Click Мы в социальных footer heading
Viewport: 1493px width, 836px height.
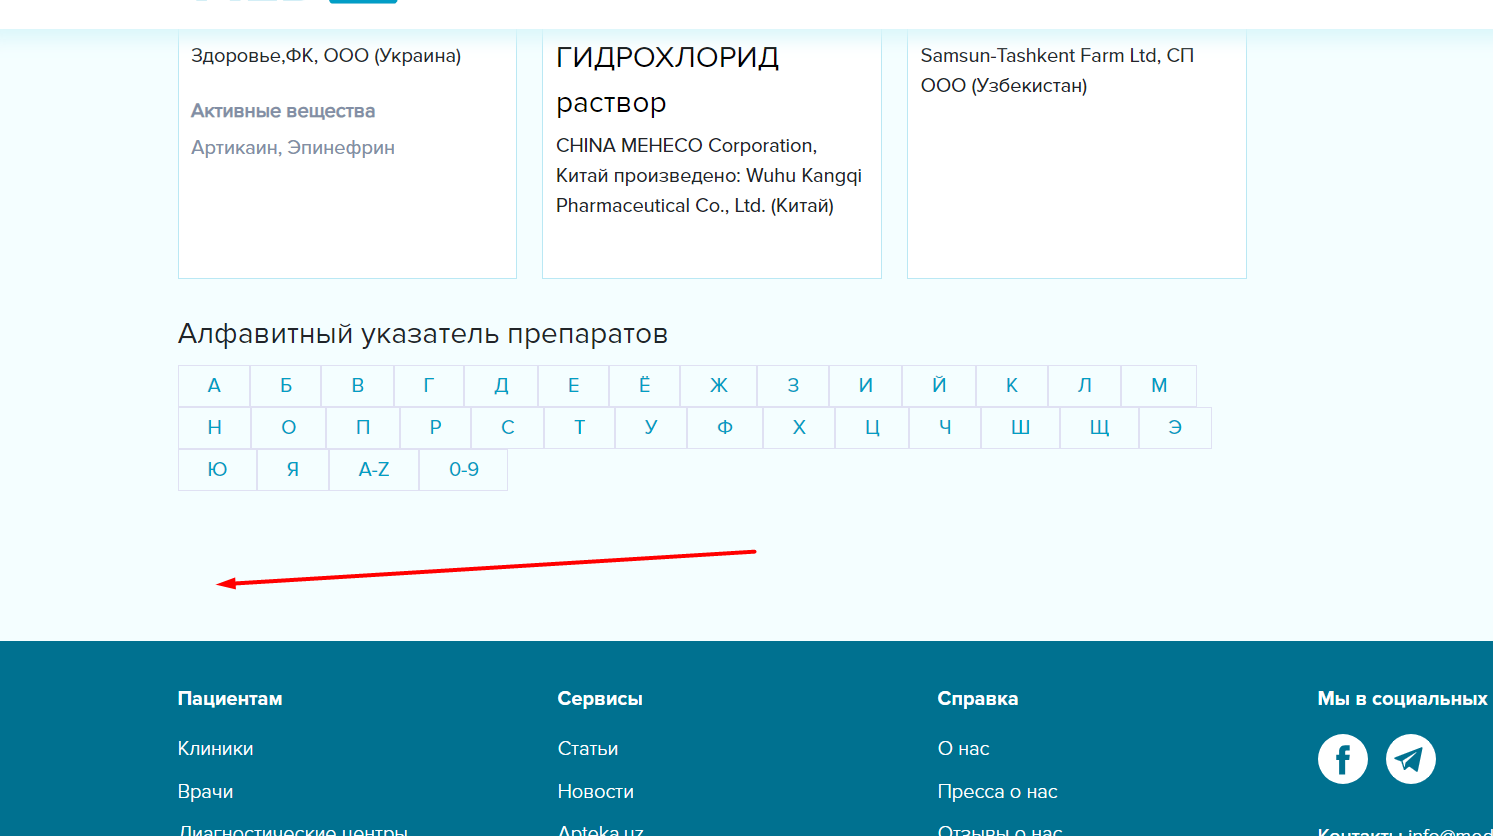pos(1403,699)
